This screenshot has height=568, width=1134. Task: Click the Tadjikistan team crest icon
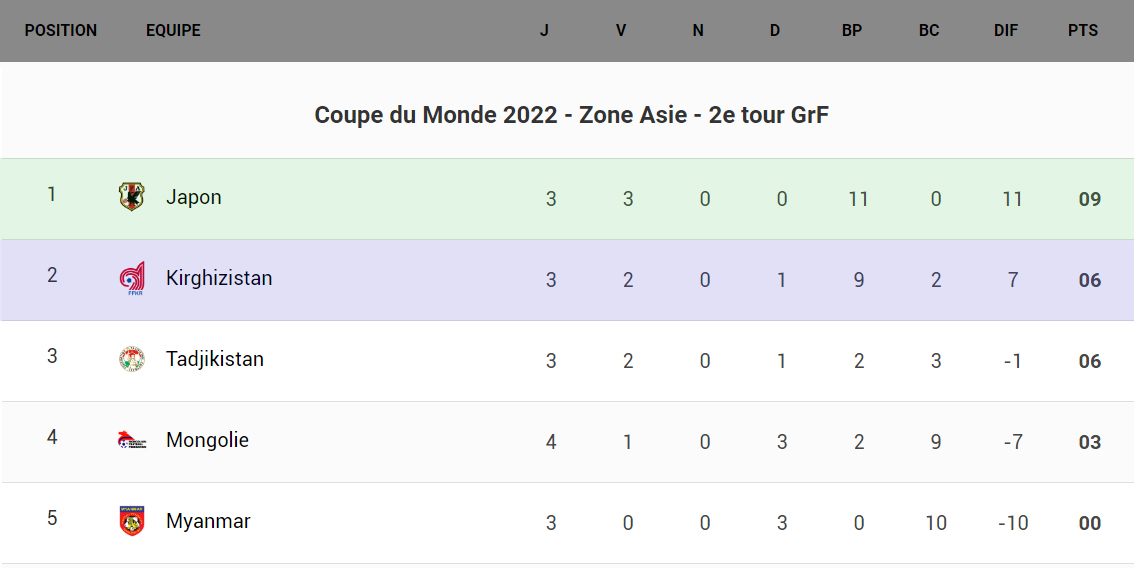(131, 359)
